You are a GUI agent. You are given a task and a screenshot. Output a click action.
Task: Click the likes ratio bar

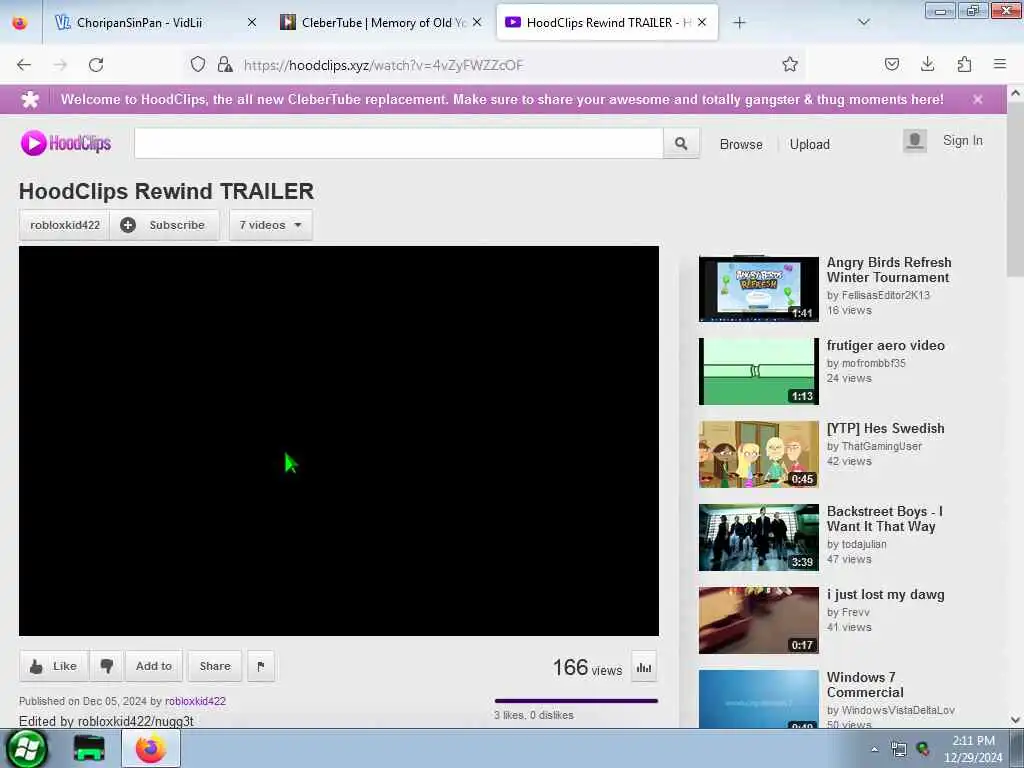(576, 701)
